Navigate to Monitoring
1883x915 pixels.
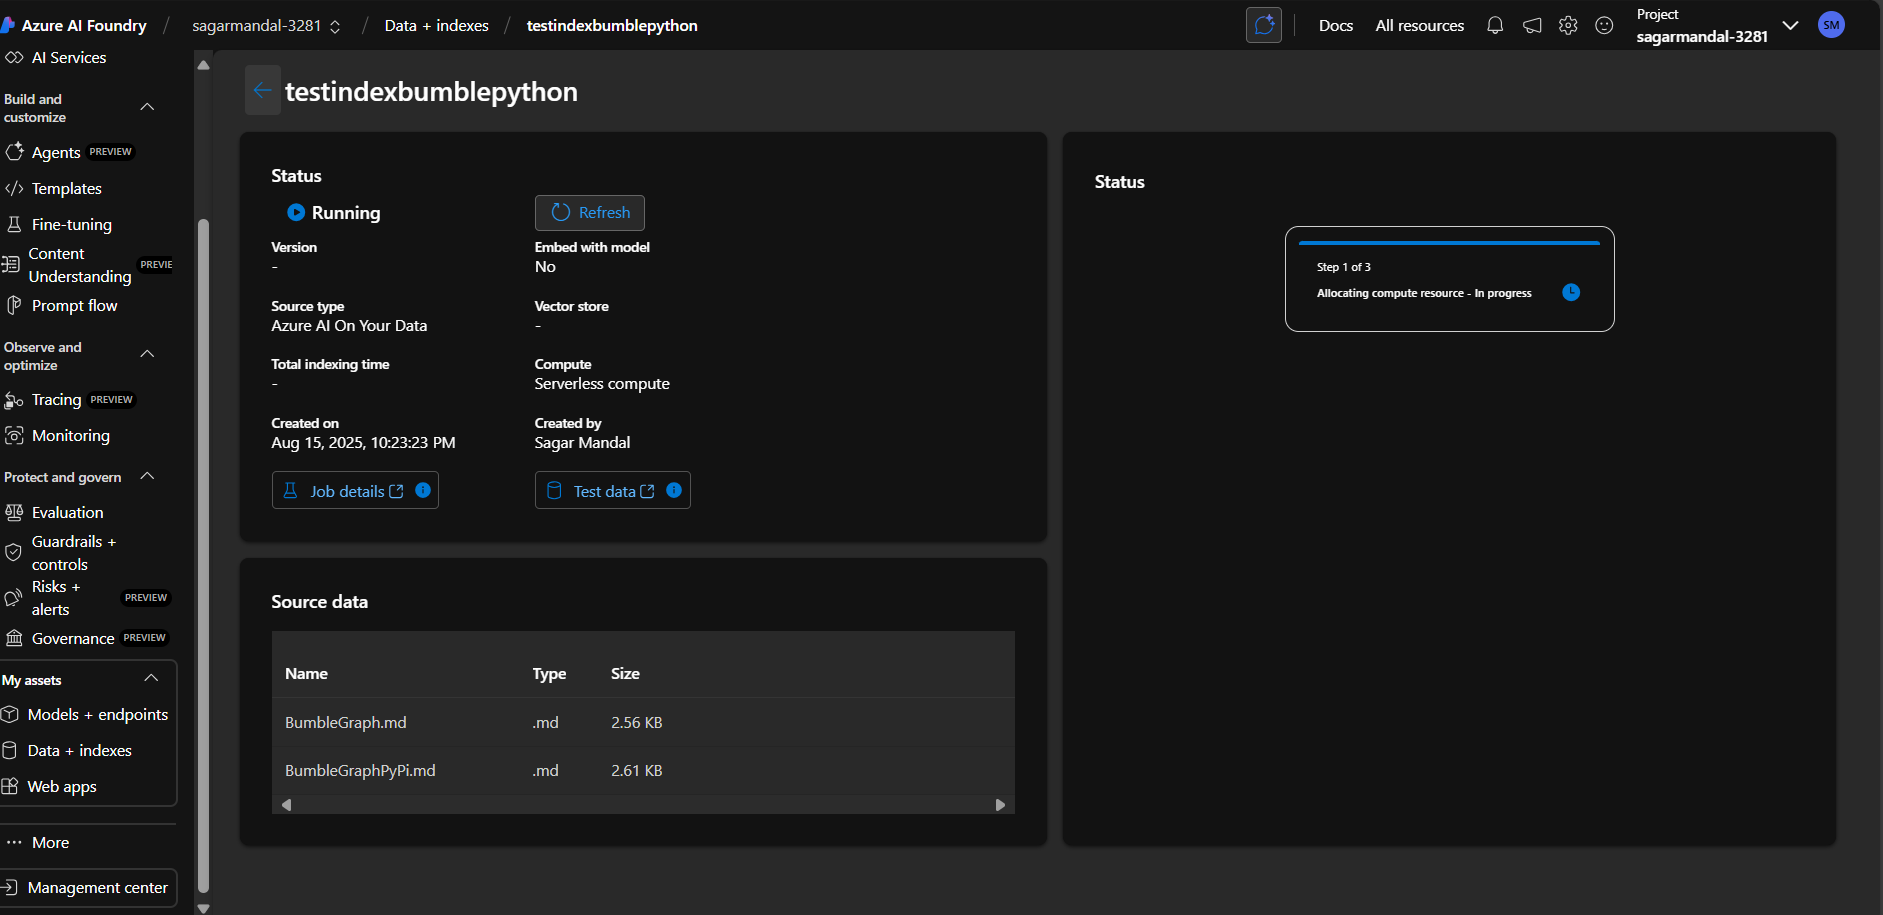tap(71, 435)
